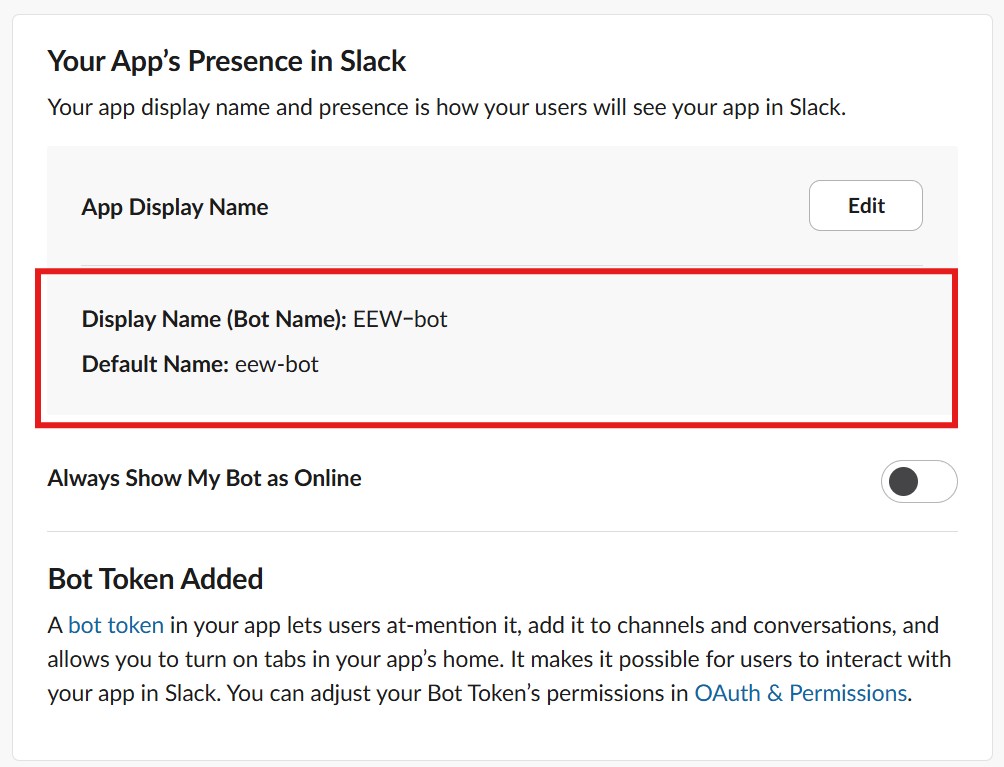Open the OAuth & Permissions link

pos(800,693)
